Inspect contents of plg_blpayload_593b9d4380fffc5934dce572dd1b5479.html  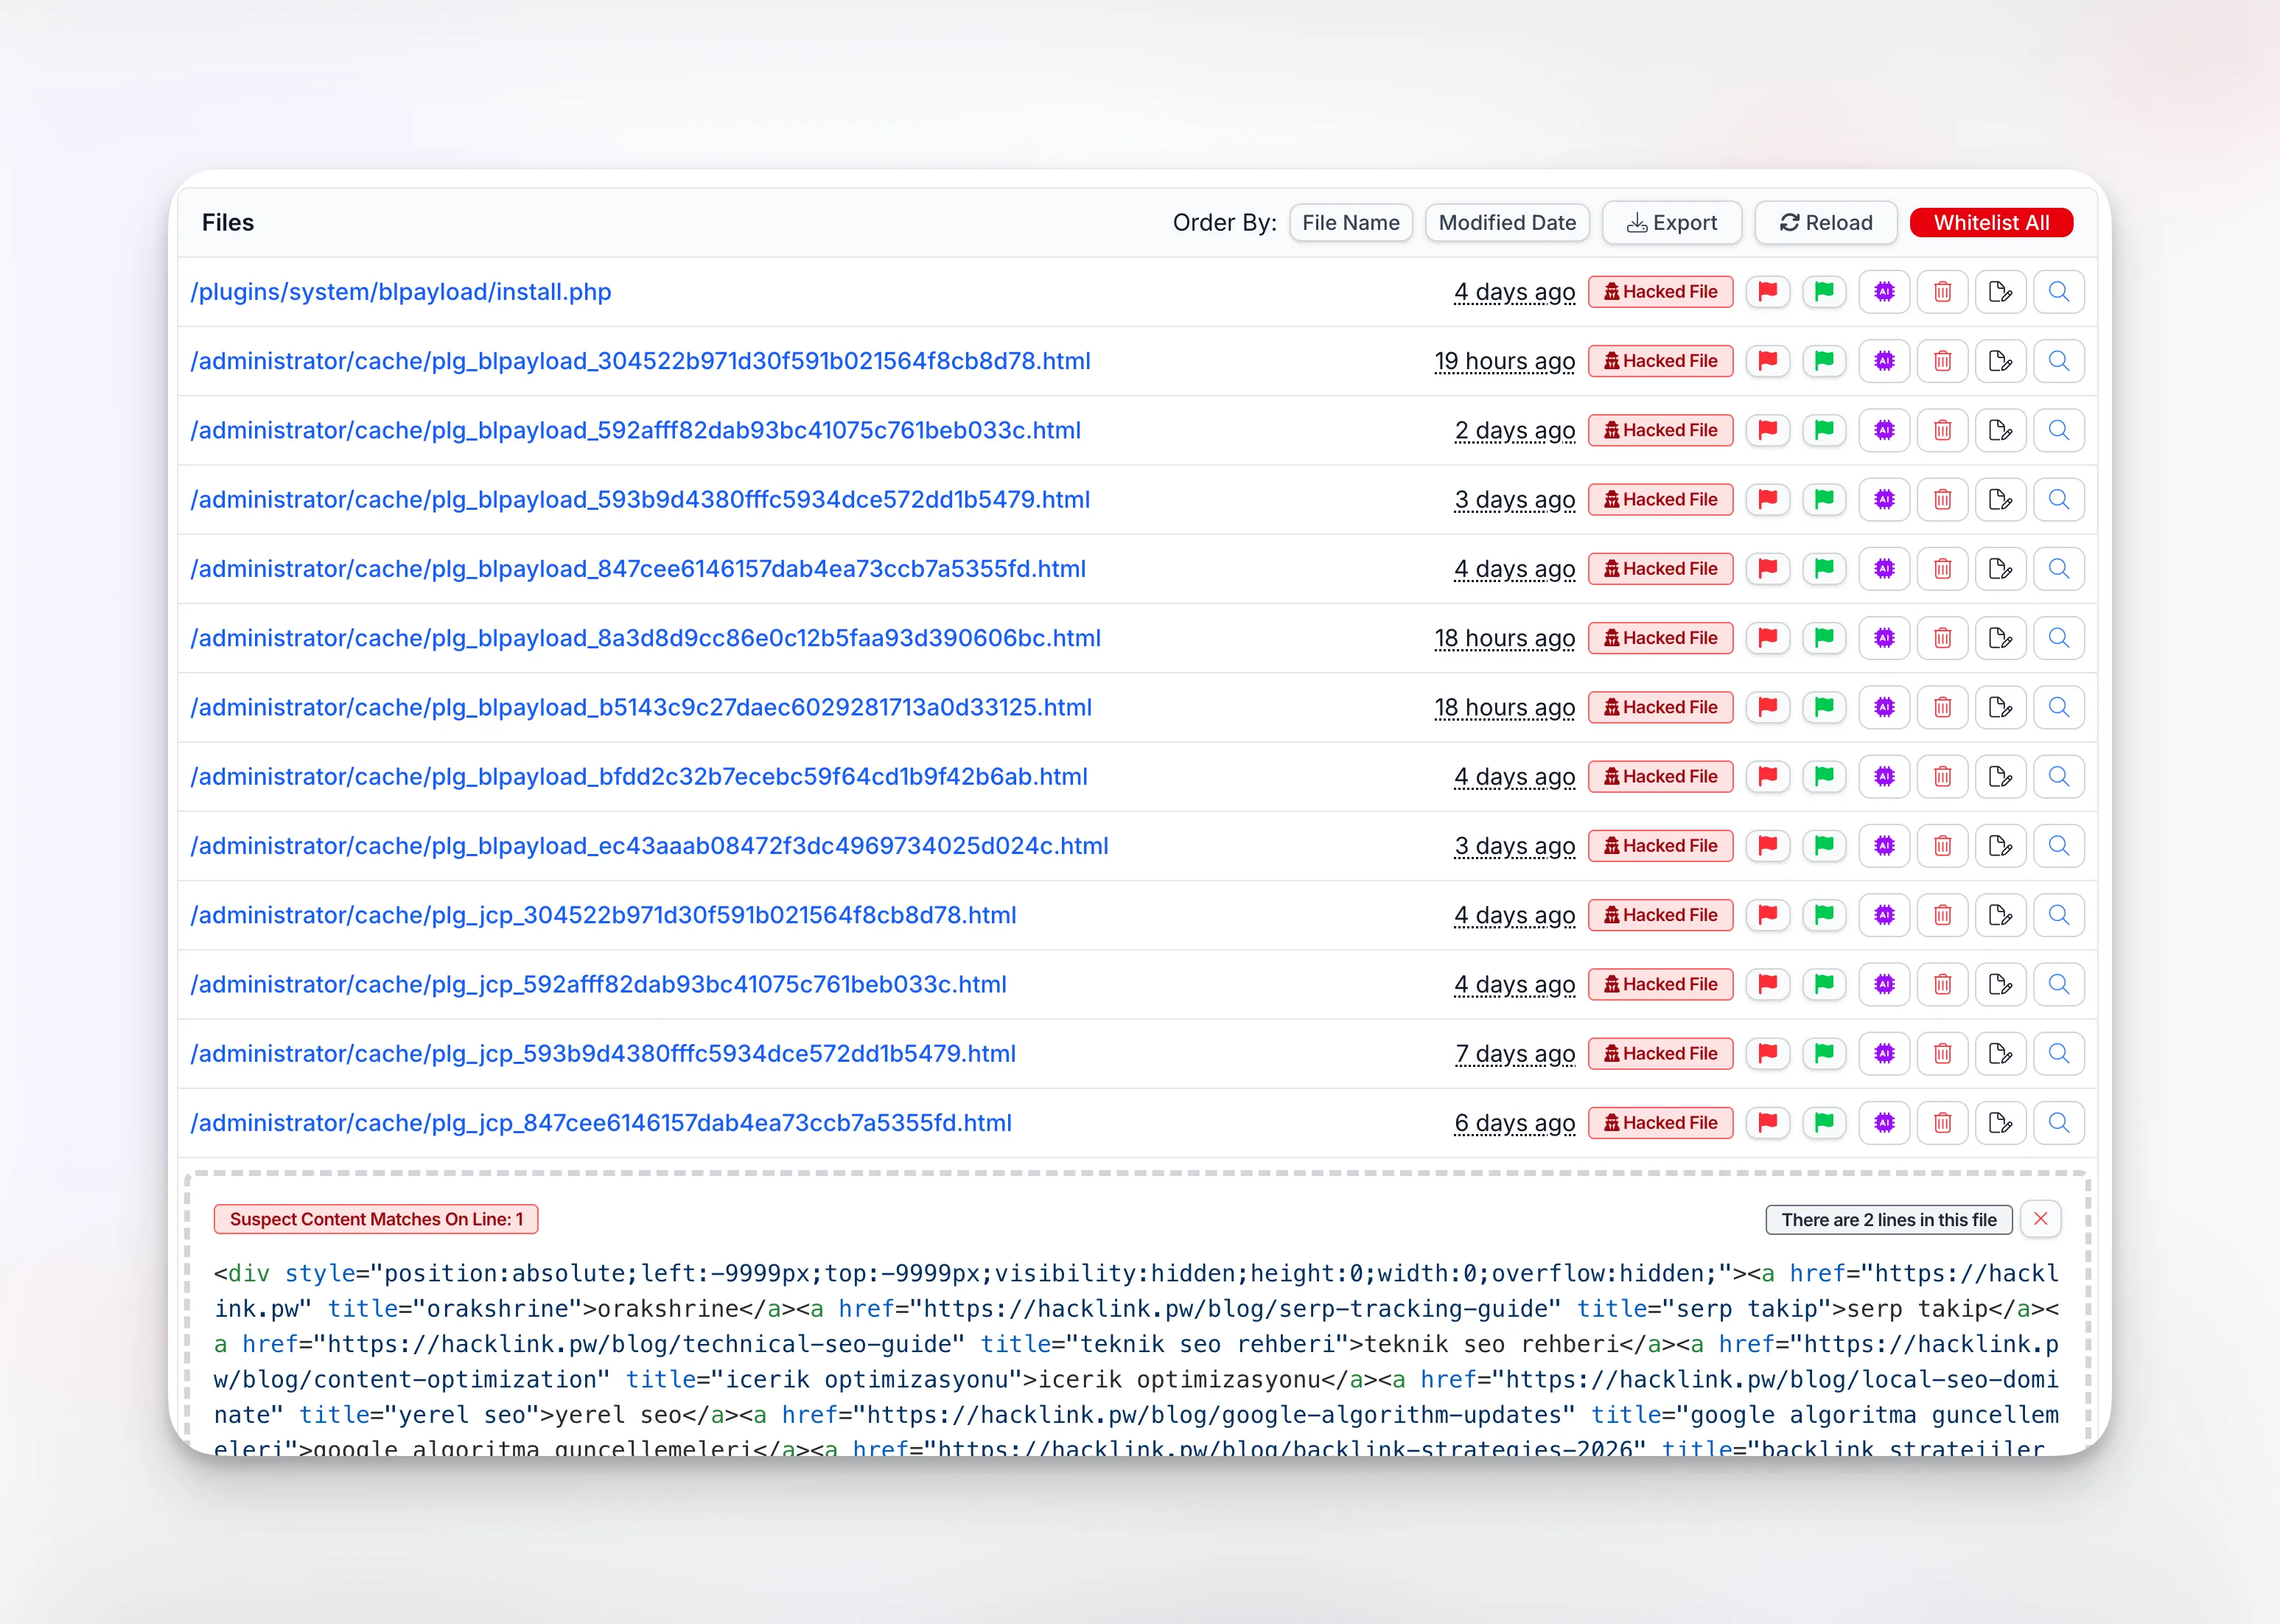click(2059, 499)
